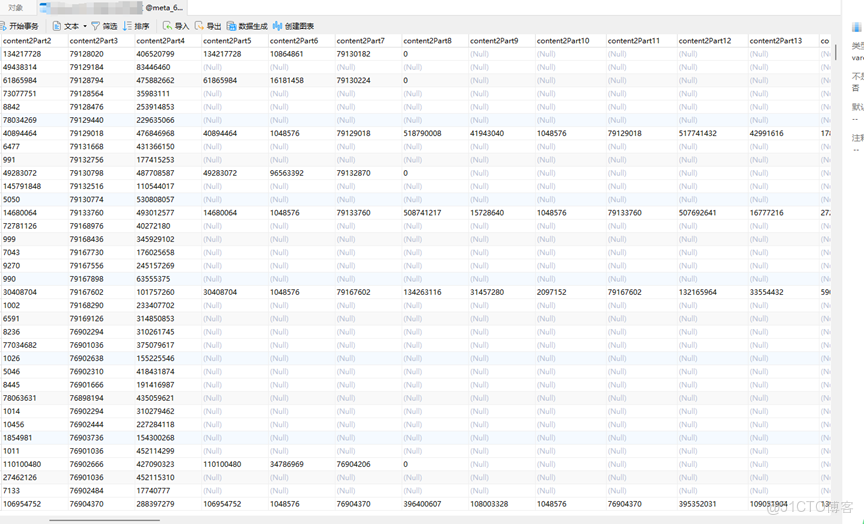The height and width of the screenshot is (524, 864).
Task: Click the content2Part3 column header
Action: (101, 41)
